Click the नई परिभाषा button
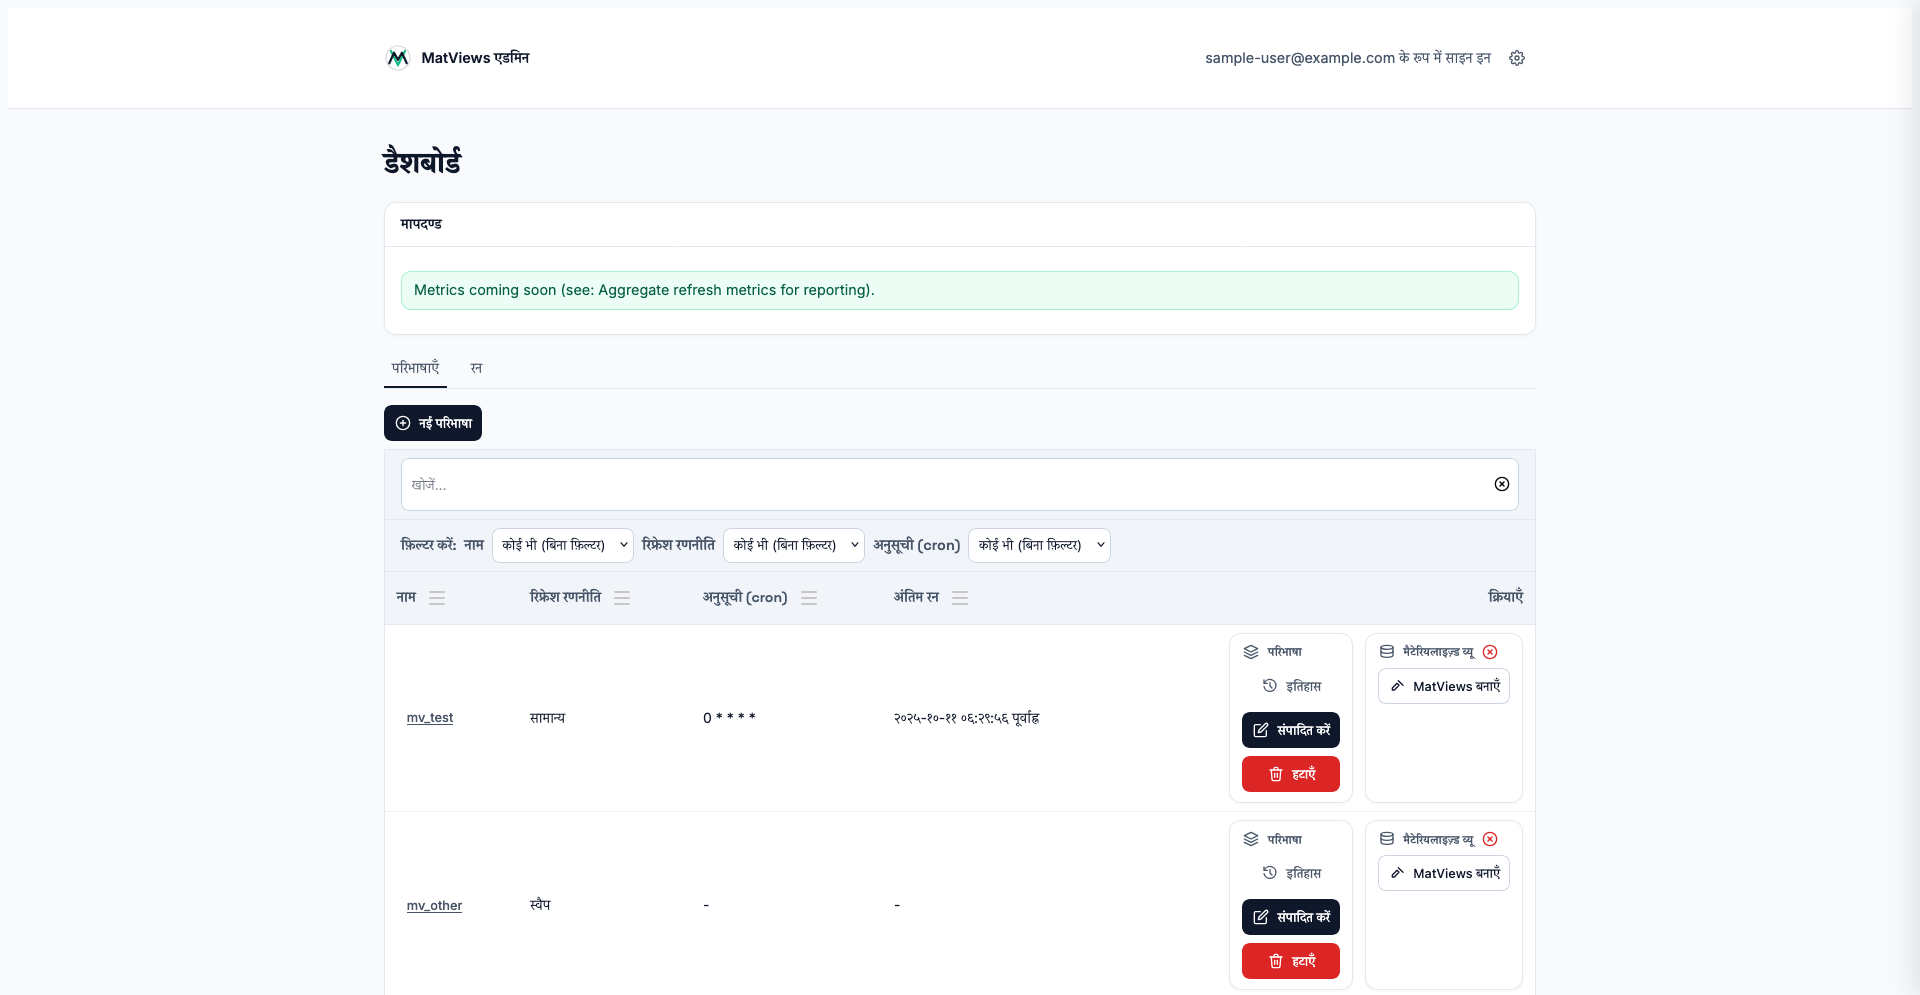Viewport: 1920px width, 995px height. tap(433, 423)
